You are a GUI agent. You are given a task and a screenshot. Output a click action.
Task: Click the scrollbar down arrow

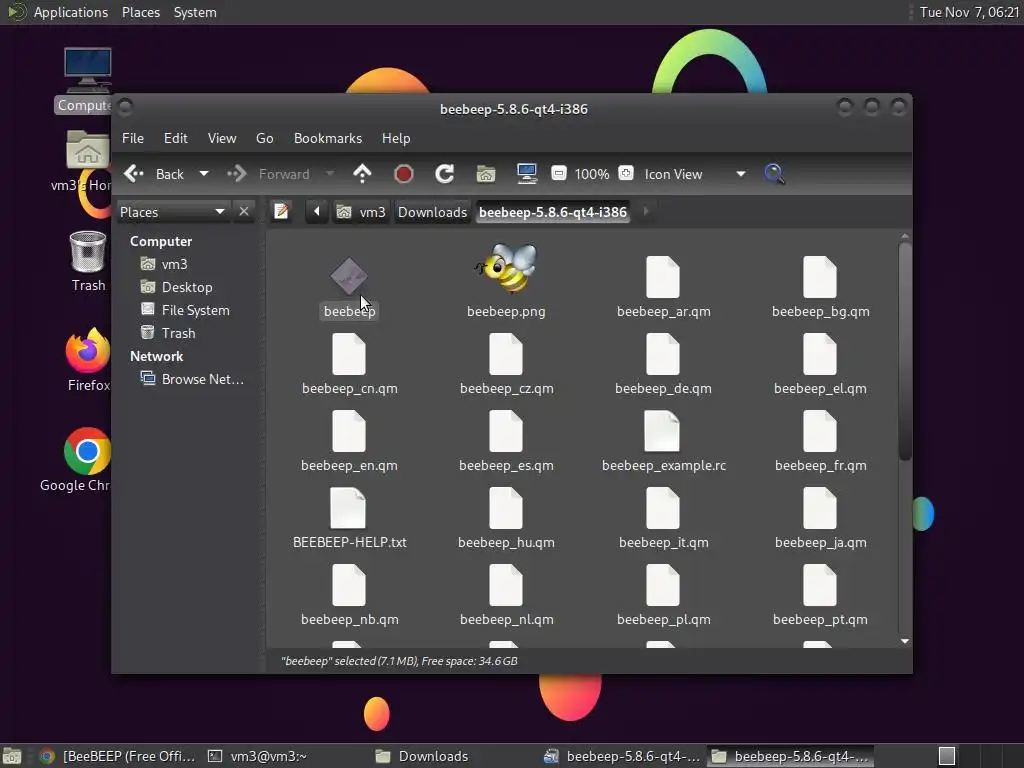pyautogui.click(x=904, y=641)
